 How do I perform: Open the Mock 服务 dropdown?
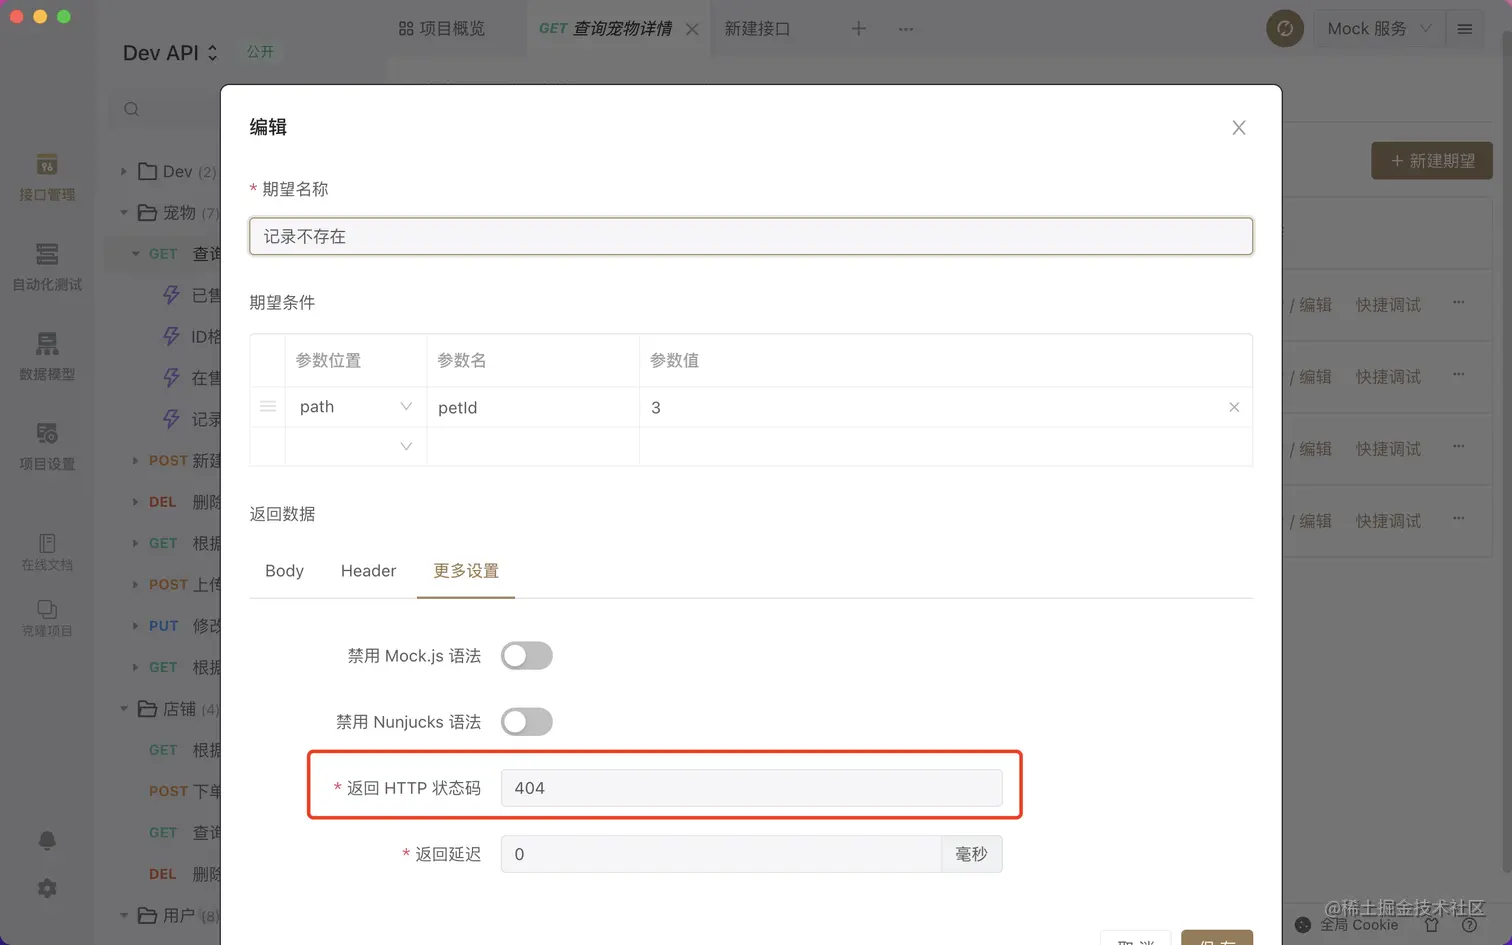tap(1379, 29)
